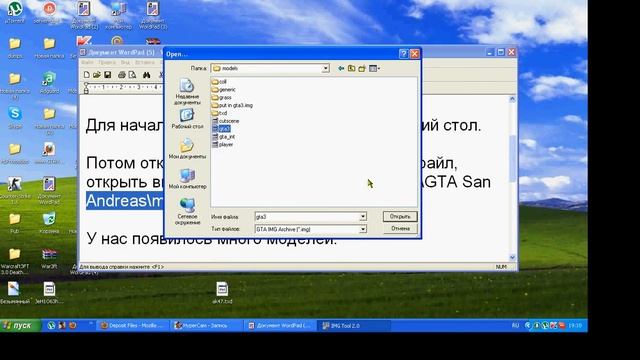Click the Find binoculars icon in WordPad
The image size is (640, 360).
(147, 75)
